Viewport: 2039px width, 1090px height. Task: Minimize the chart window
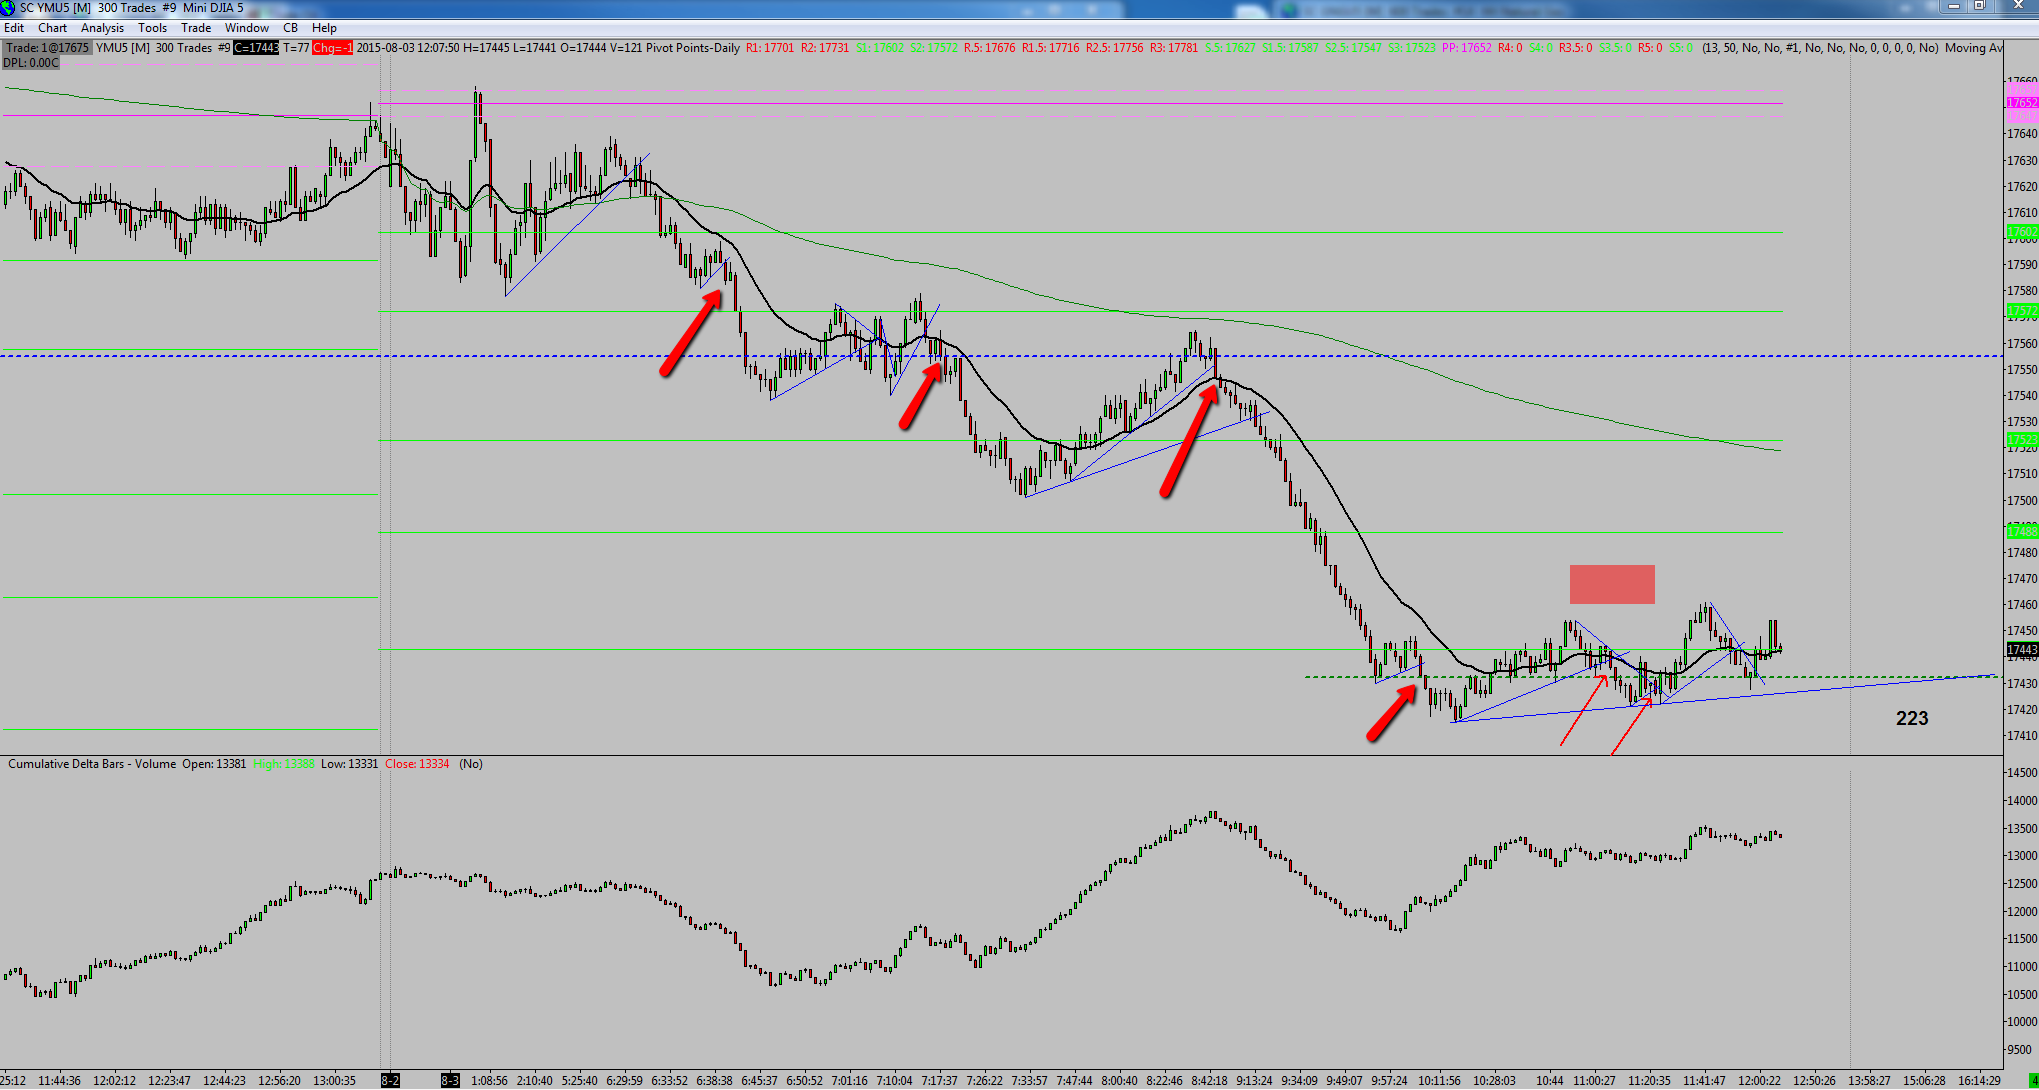1953,7
